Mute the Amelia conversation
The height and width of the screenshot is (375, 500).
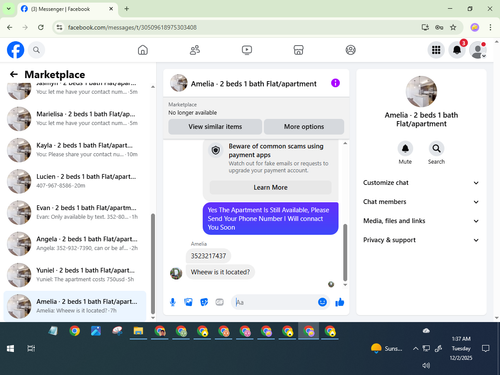(x=405, y=148)
